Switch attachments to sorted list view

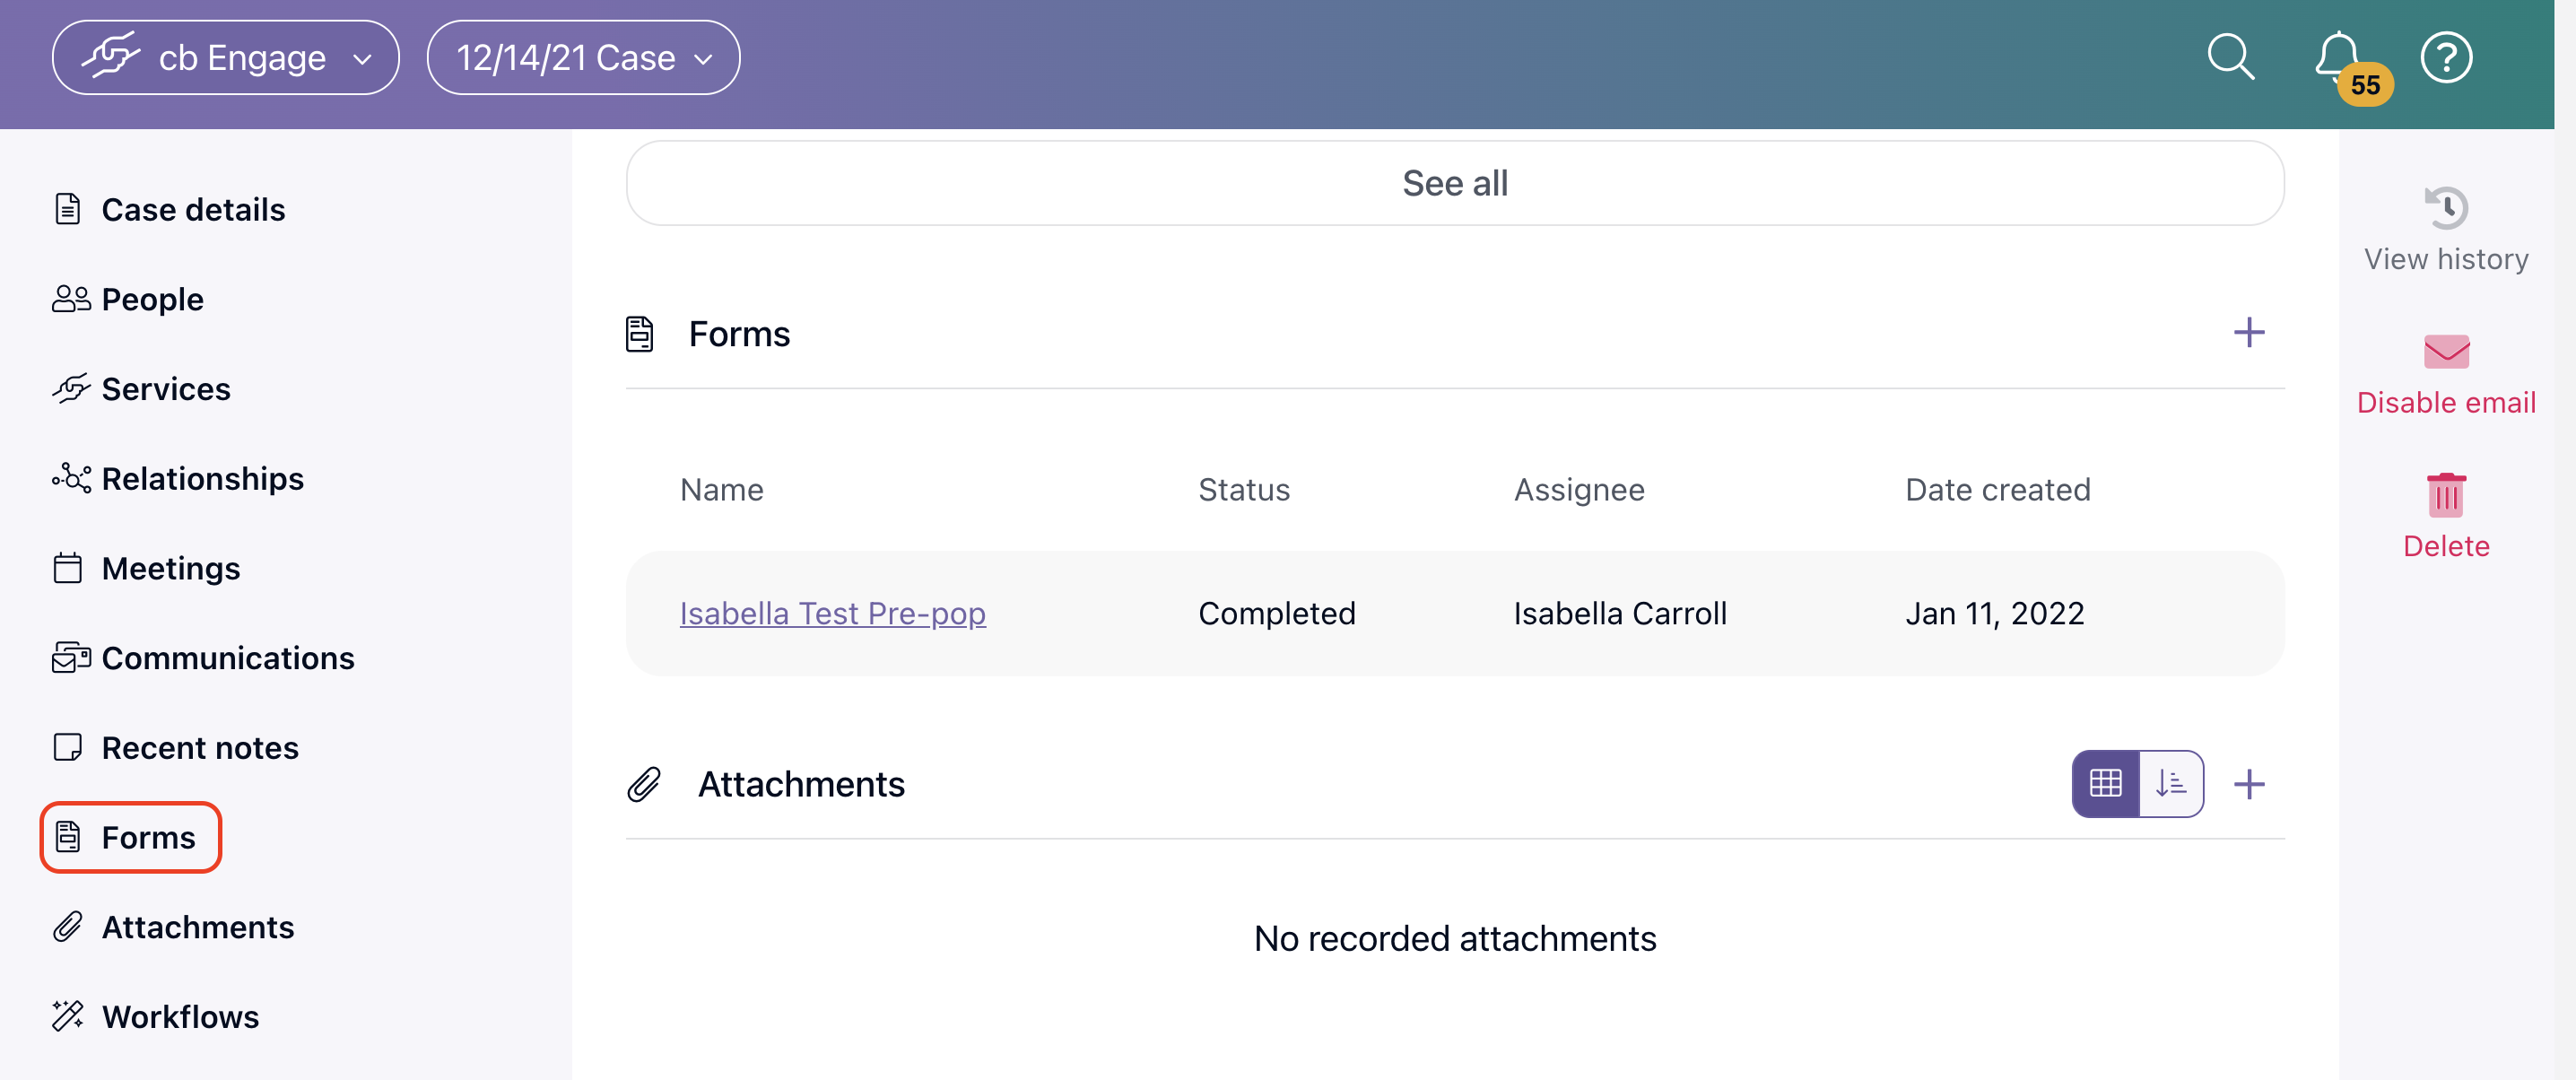pyautogui.click(x=2171, y=783)
